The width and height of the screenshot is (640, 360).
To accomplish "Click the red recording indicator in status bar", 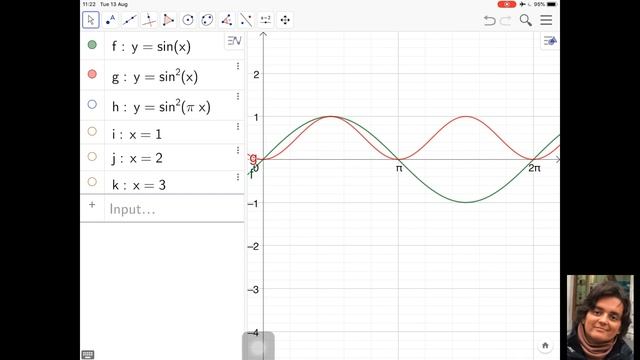I will (x=507, y=4).
